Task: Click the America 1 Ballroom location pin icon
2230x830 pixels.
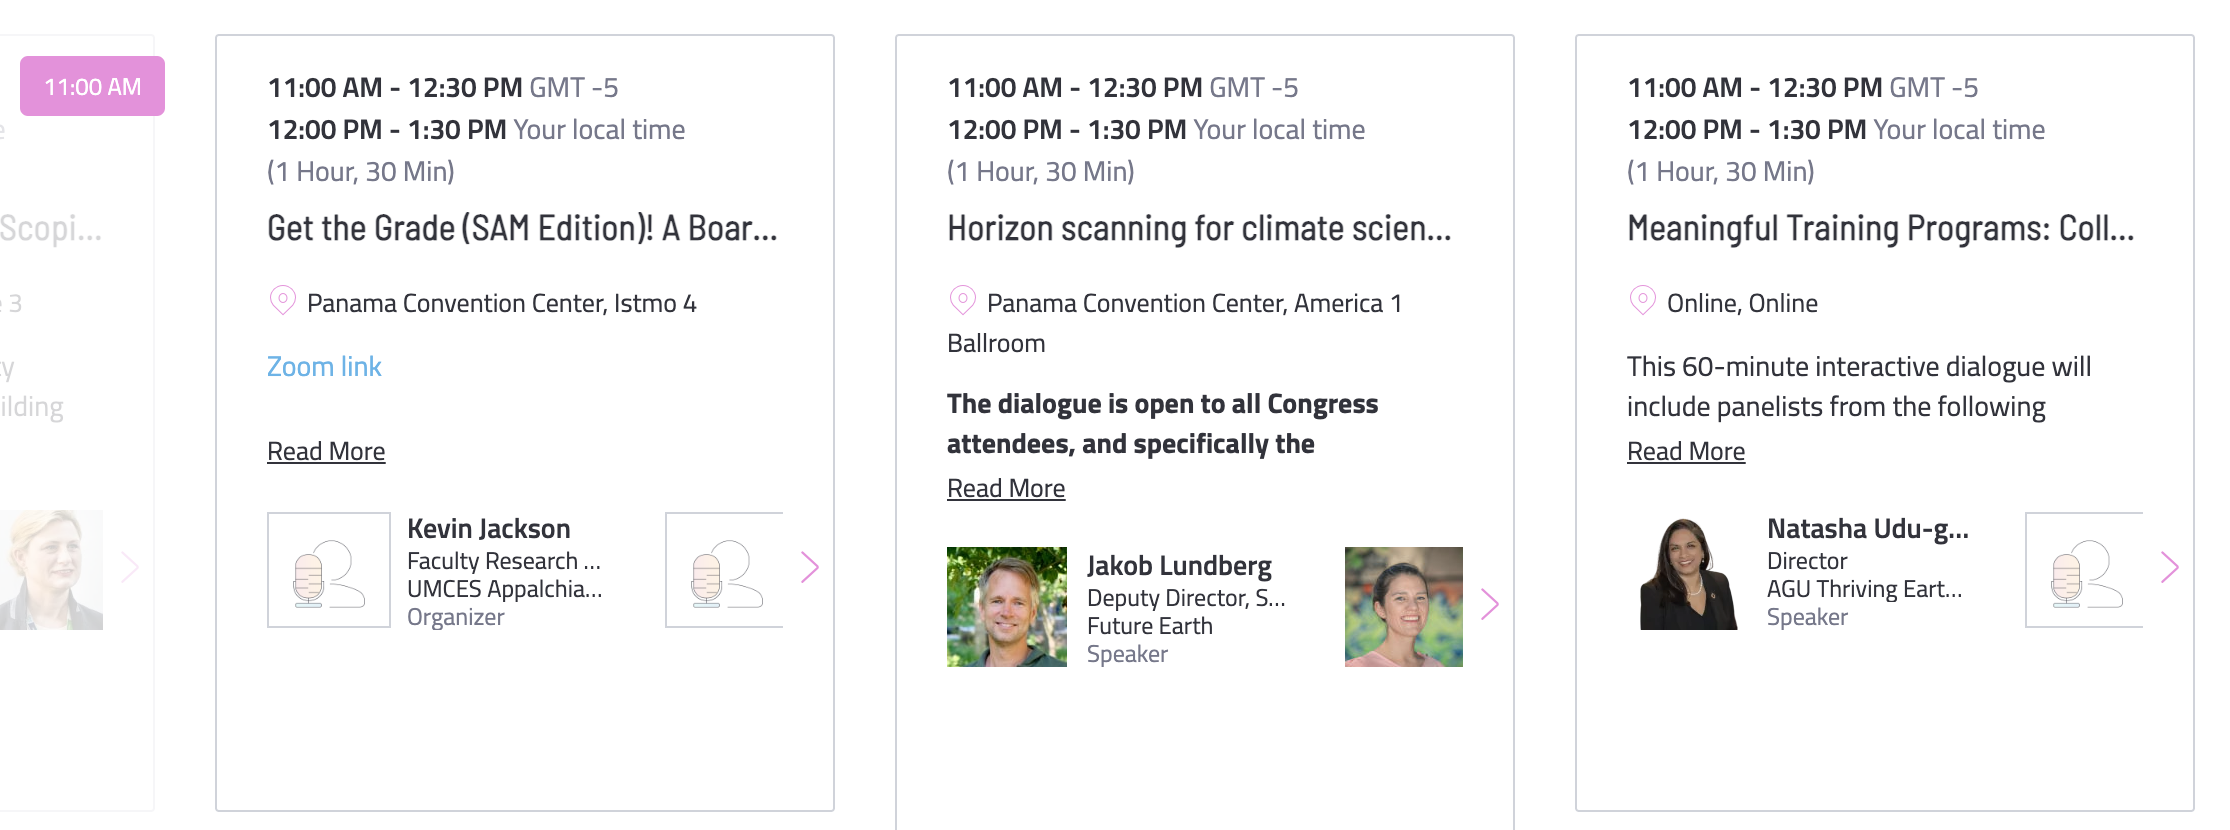Action: click(x=962, y=300)
